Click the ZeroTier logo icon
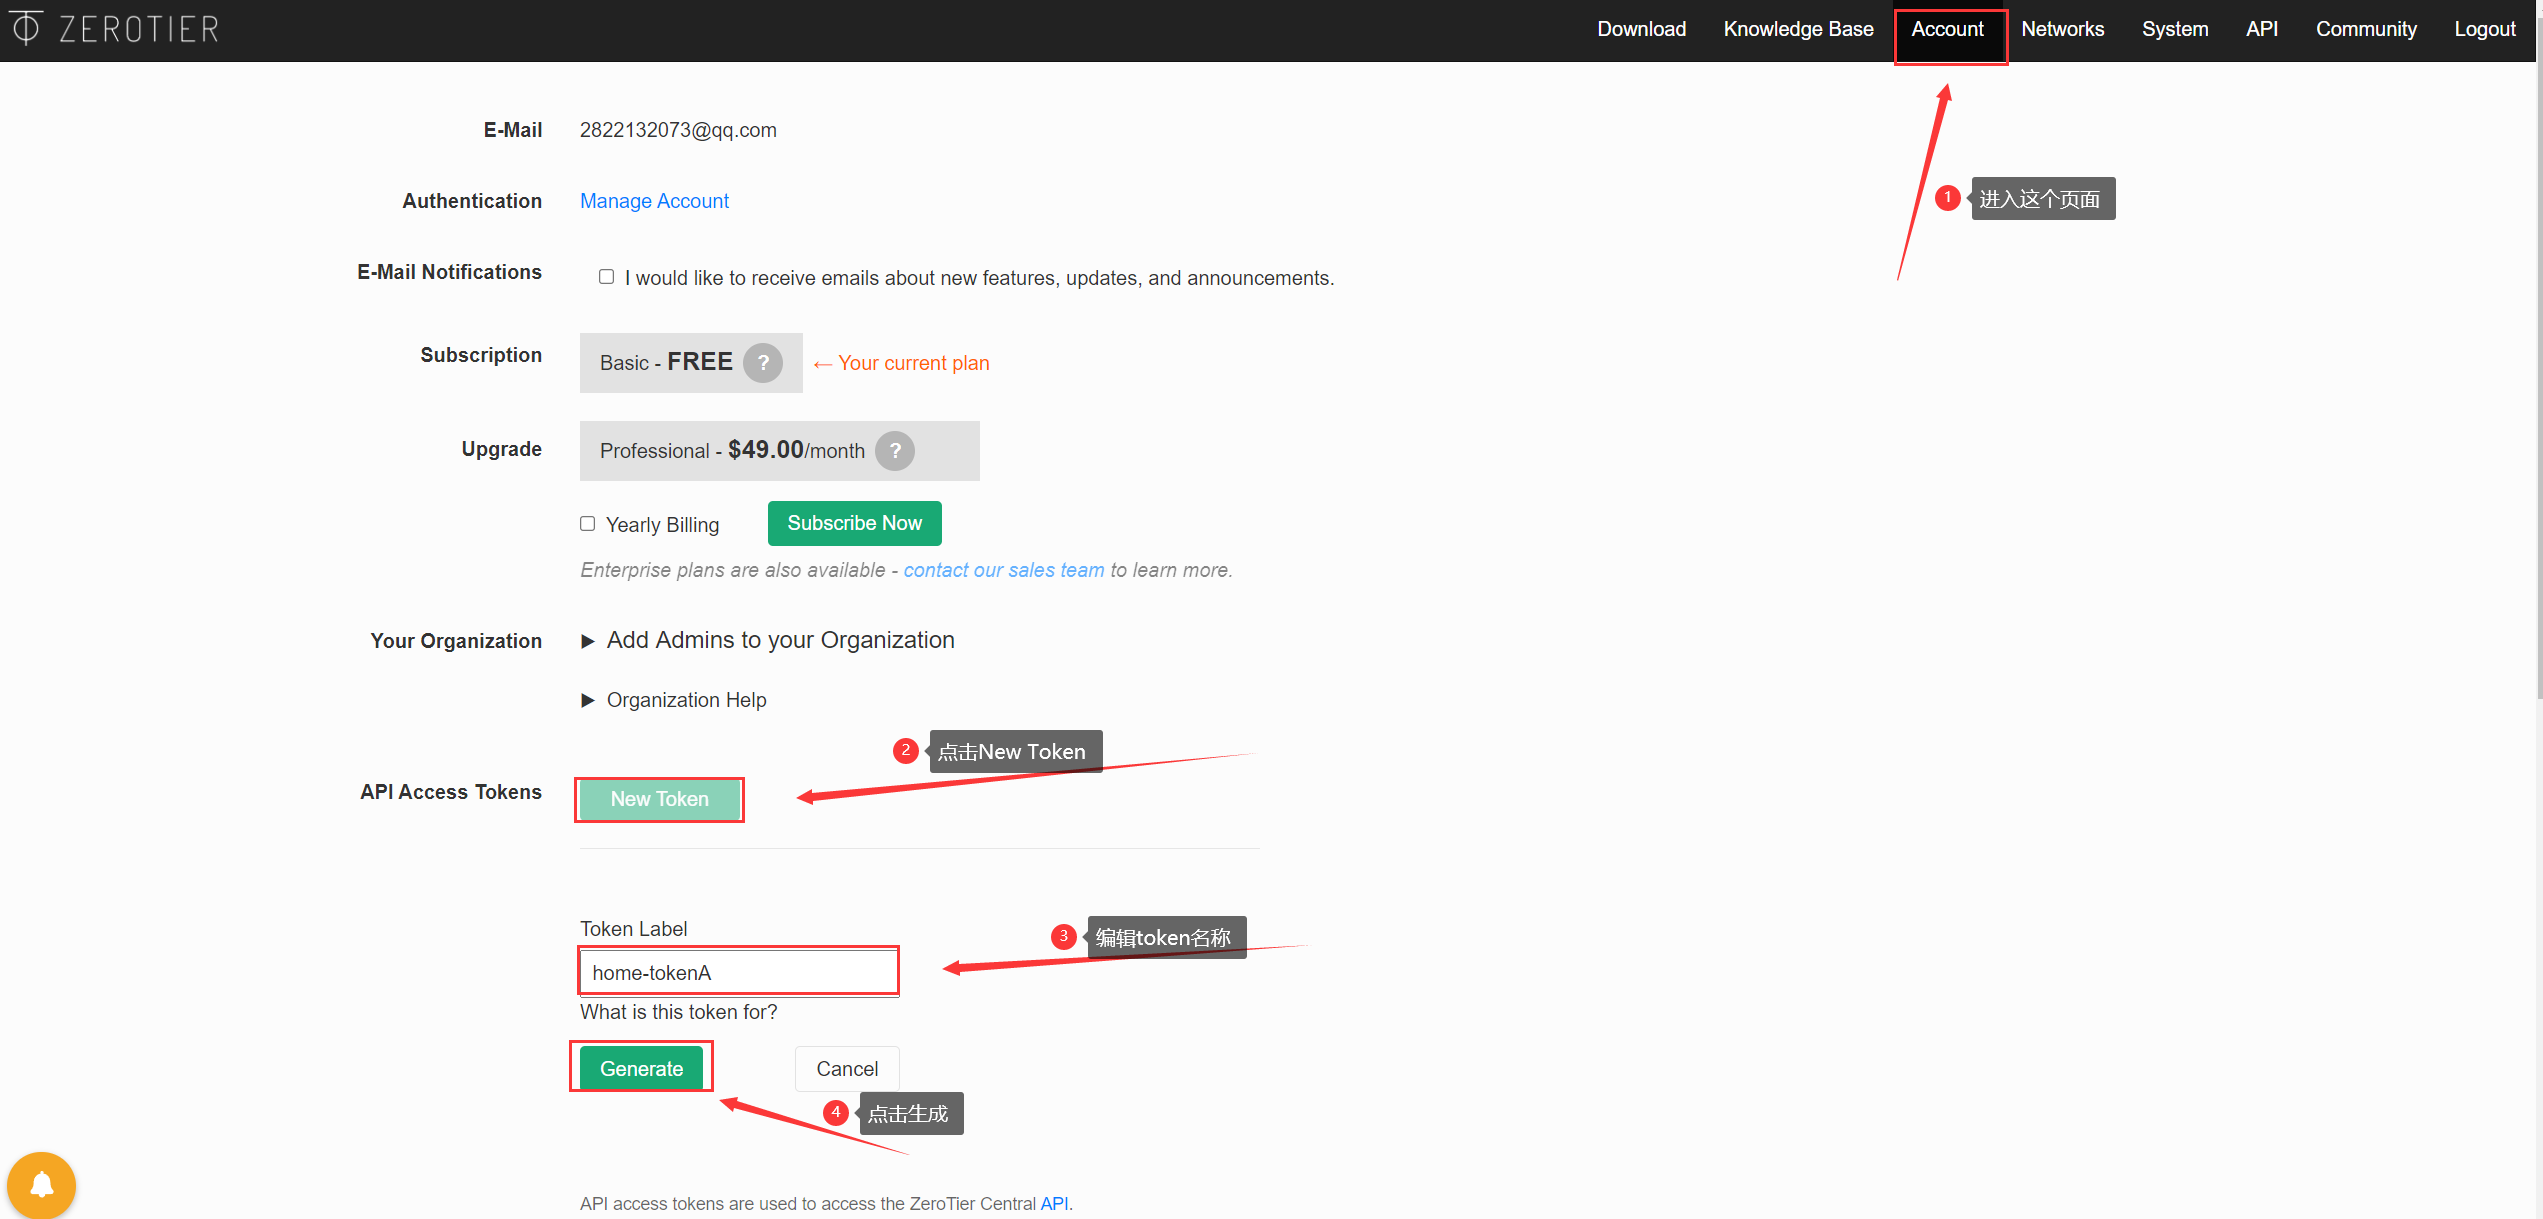Image resolution: width=2543 pixels, height=1219 pixels. [26, 28]
